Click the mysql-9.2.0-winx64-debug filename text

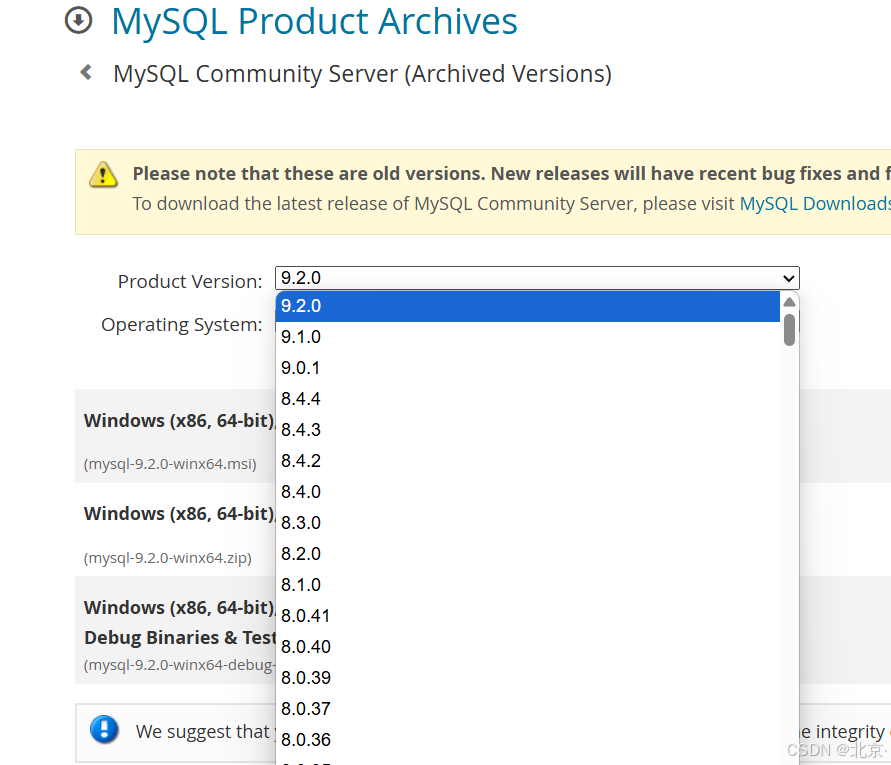click(180, 665)
